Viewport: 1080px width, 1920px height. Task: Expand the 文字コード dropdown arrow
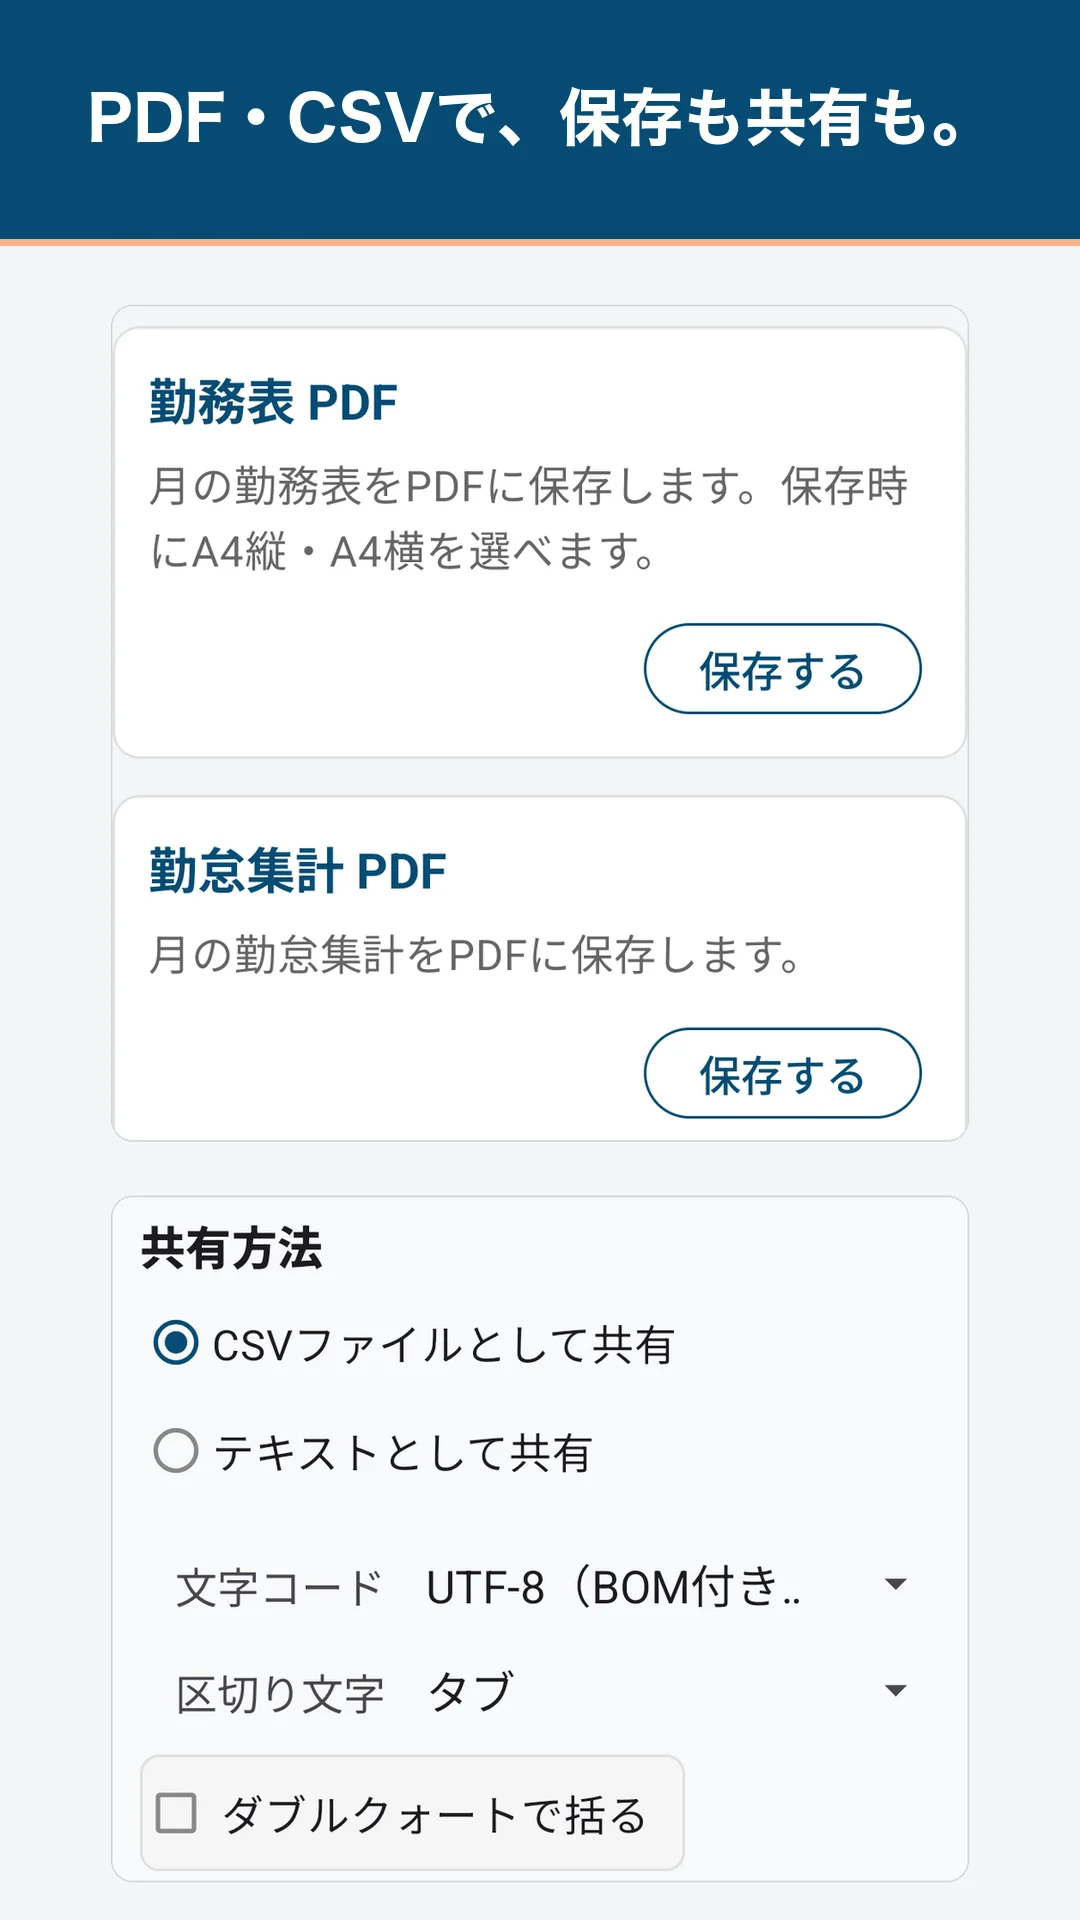[896, 1584]
